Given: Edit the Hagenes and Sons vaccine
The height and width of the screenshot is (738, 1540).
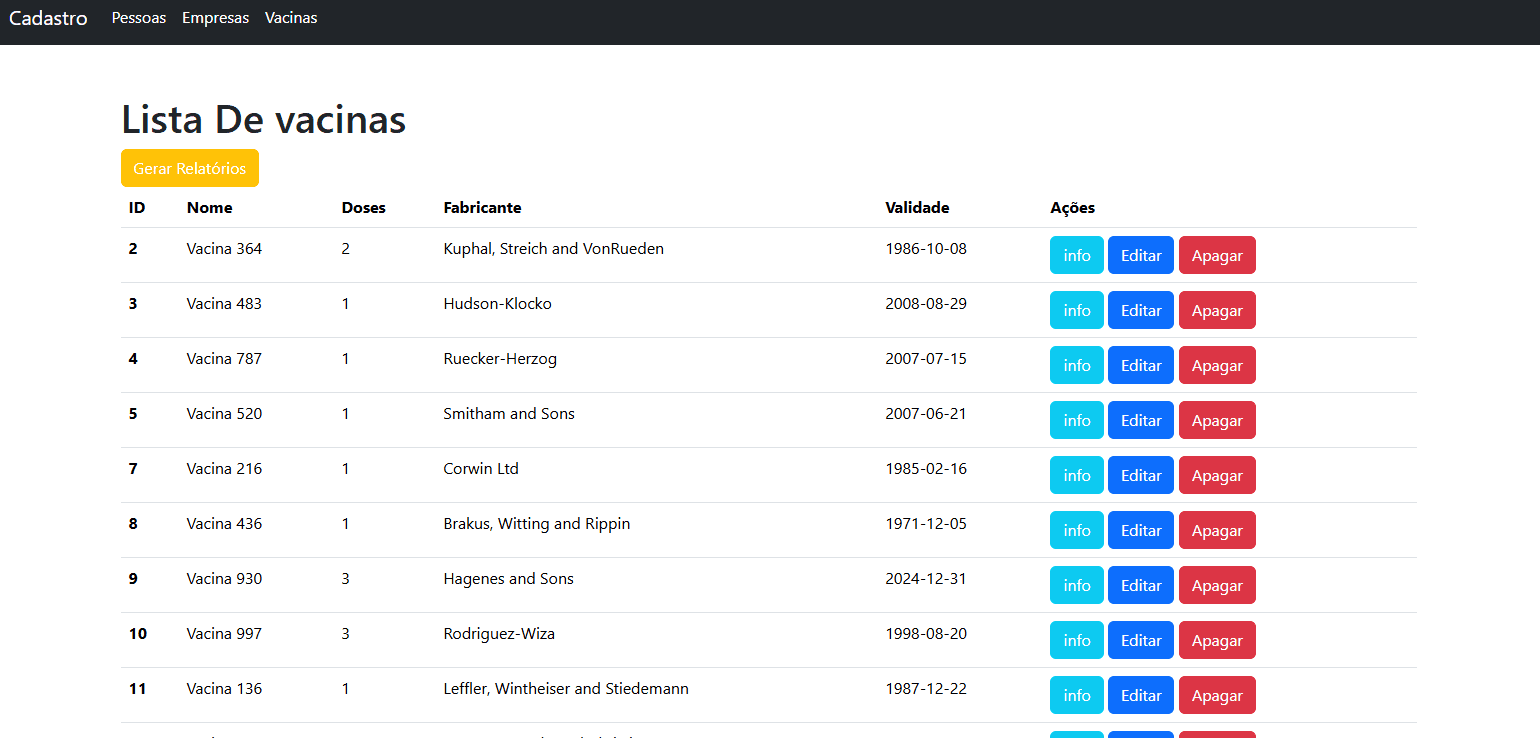Looking at the screenshot, I should (1141, 585).
